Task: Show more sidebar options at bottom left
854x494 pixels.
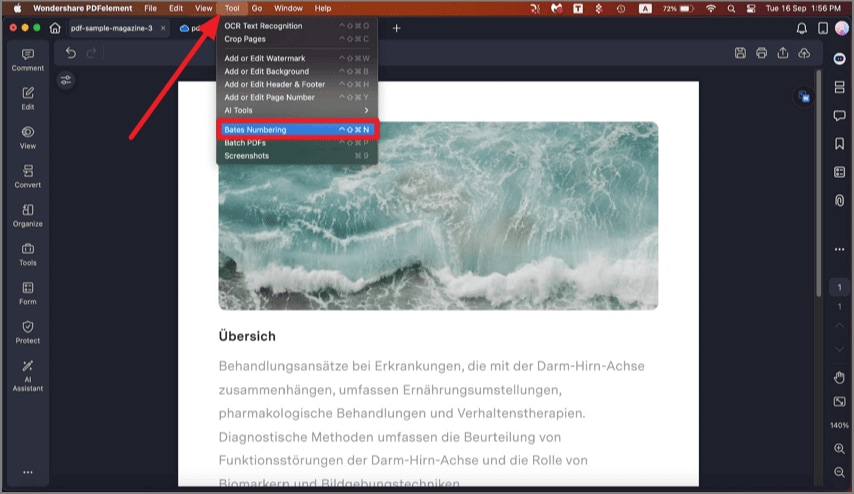Action: (x=28, y=472)
